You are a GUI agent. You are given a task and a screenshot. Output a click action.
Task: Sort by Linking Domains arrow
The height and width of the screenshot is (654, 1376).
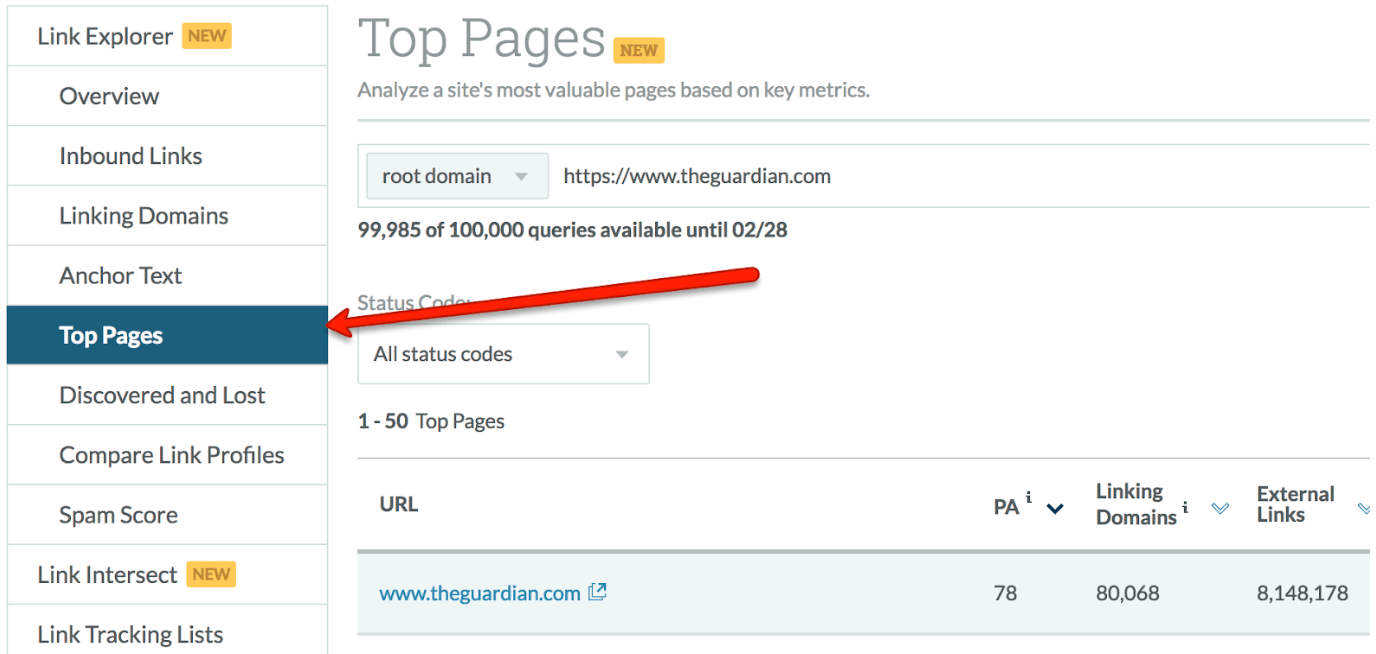[x=1219, y=509]
